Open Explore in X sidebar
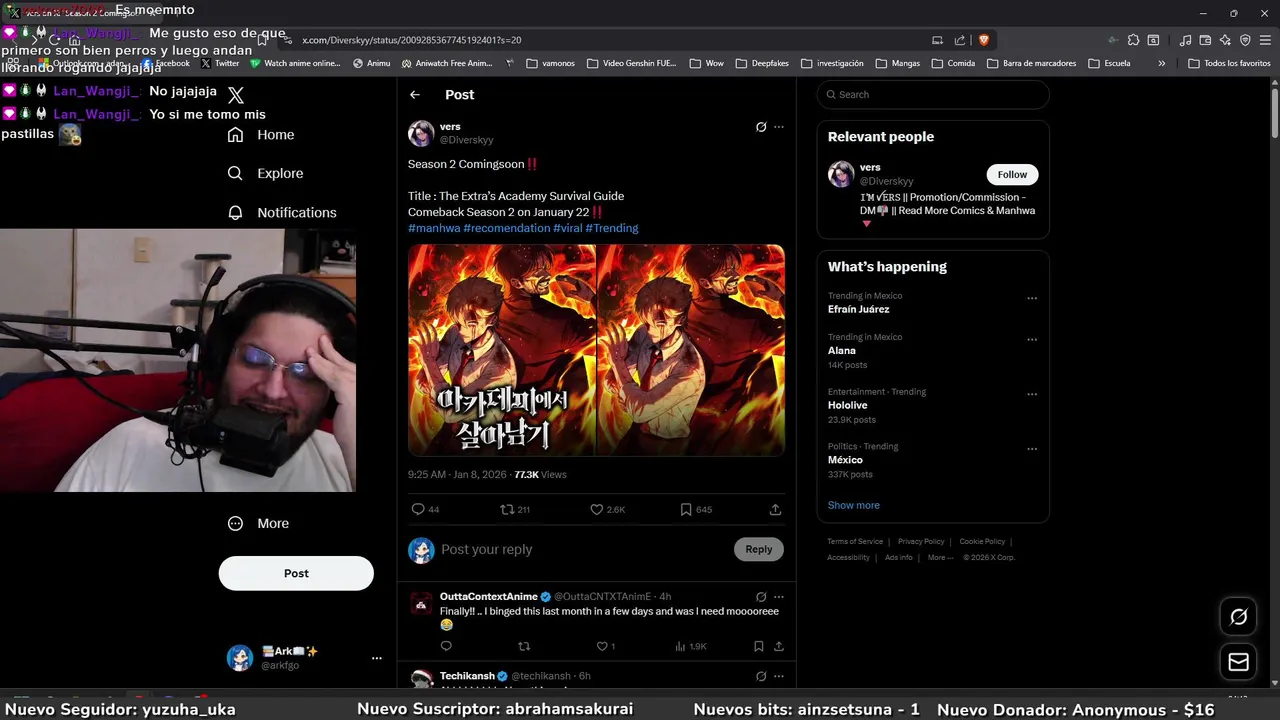Screen dimensions: 1280x720 point(265,173)
